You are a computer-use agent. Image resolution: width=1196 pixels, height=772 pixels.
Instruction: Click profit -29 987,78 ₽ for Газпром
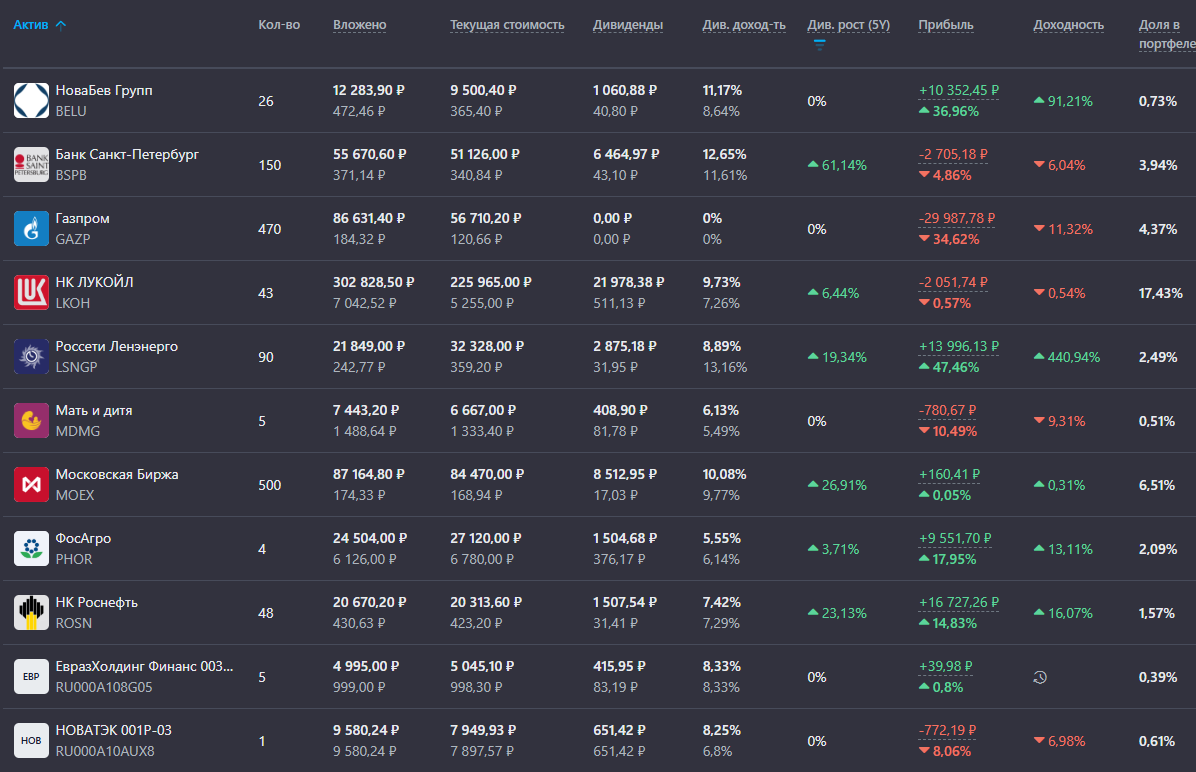(956, 219)
